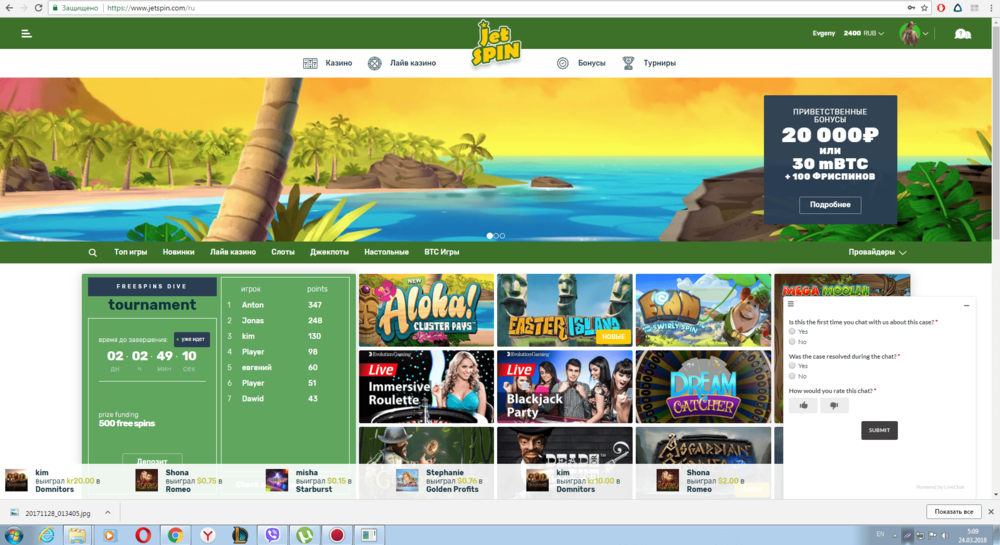Expand options for the downloaded 20171128_013405.jpg file
This screenshot has width=1000, height=545.
(108, 512)
